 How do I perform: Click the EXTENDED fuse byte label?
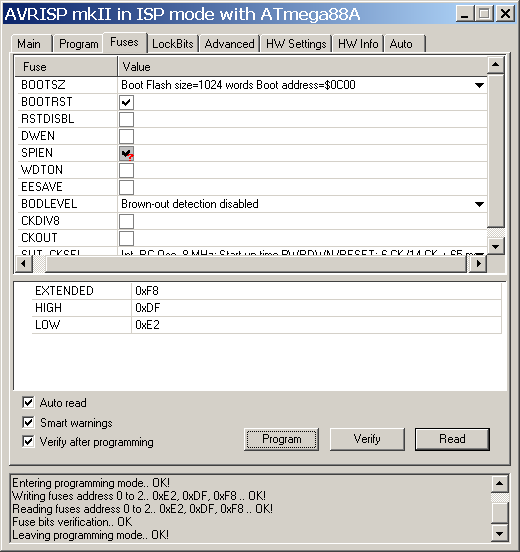tap(64, 291)
